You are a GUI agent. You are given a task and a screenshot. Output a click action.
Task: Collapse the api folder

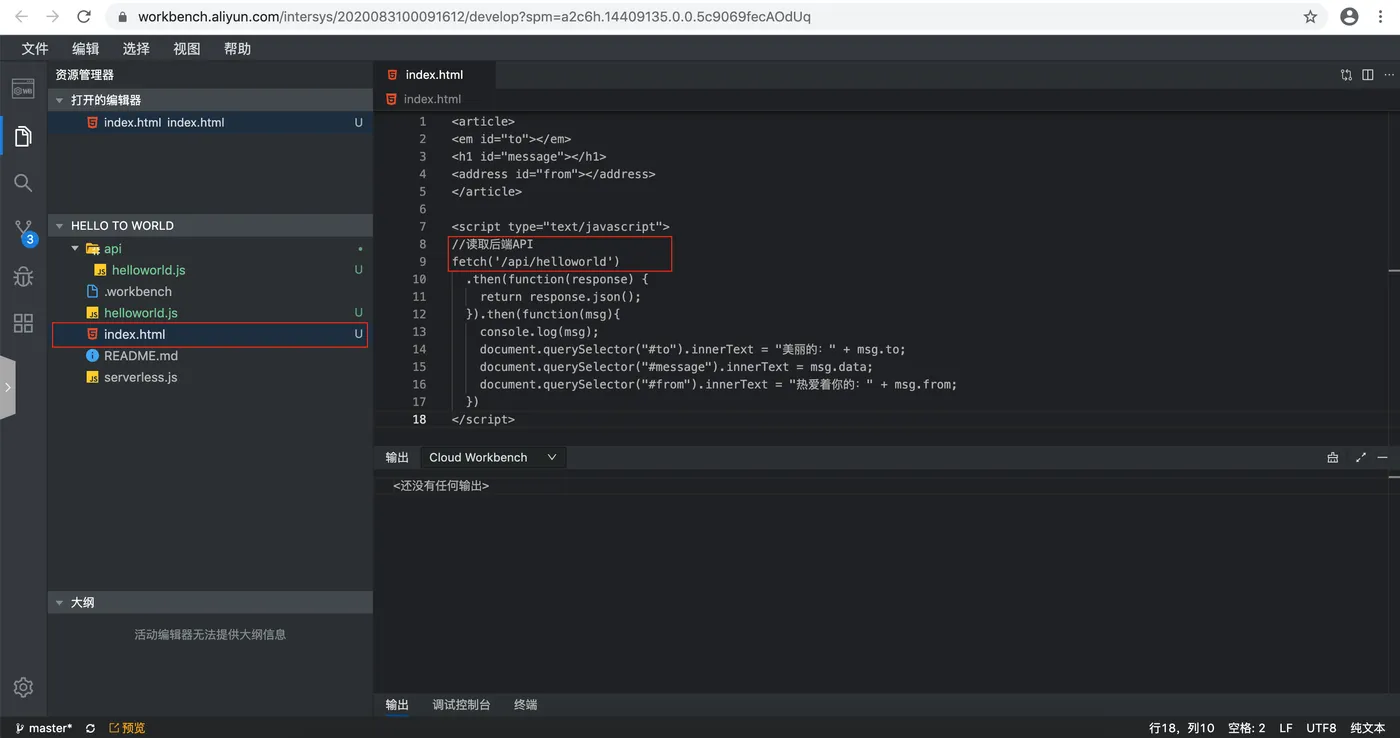point(75,248)
